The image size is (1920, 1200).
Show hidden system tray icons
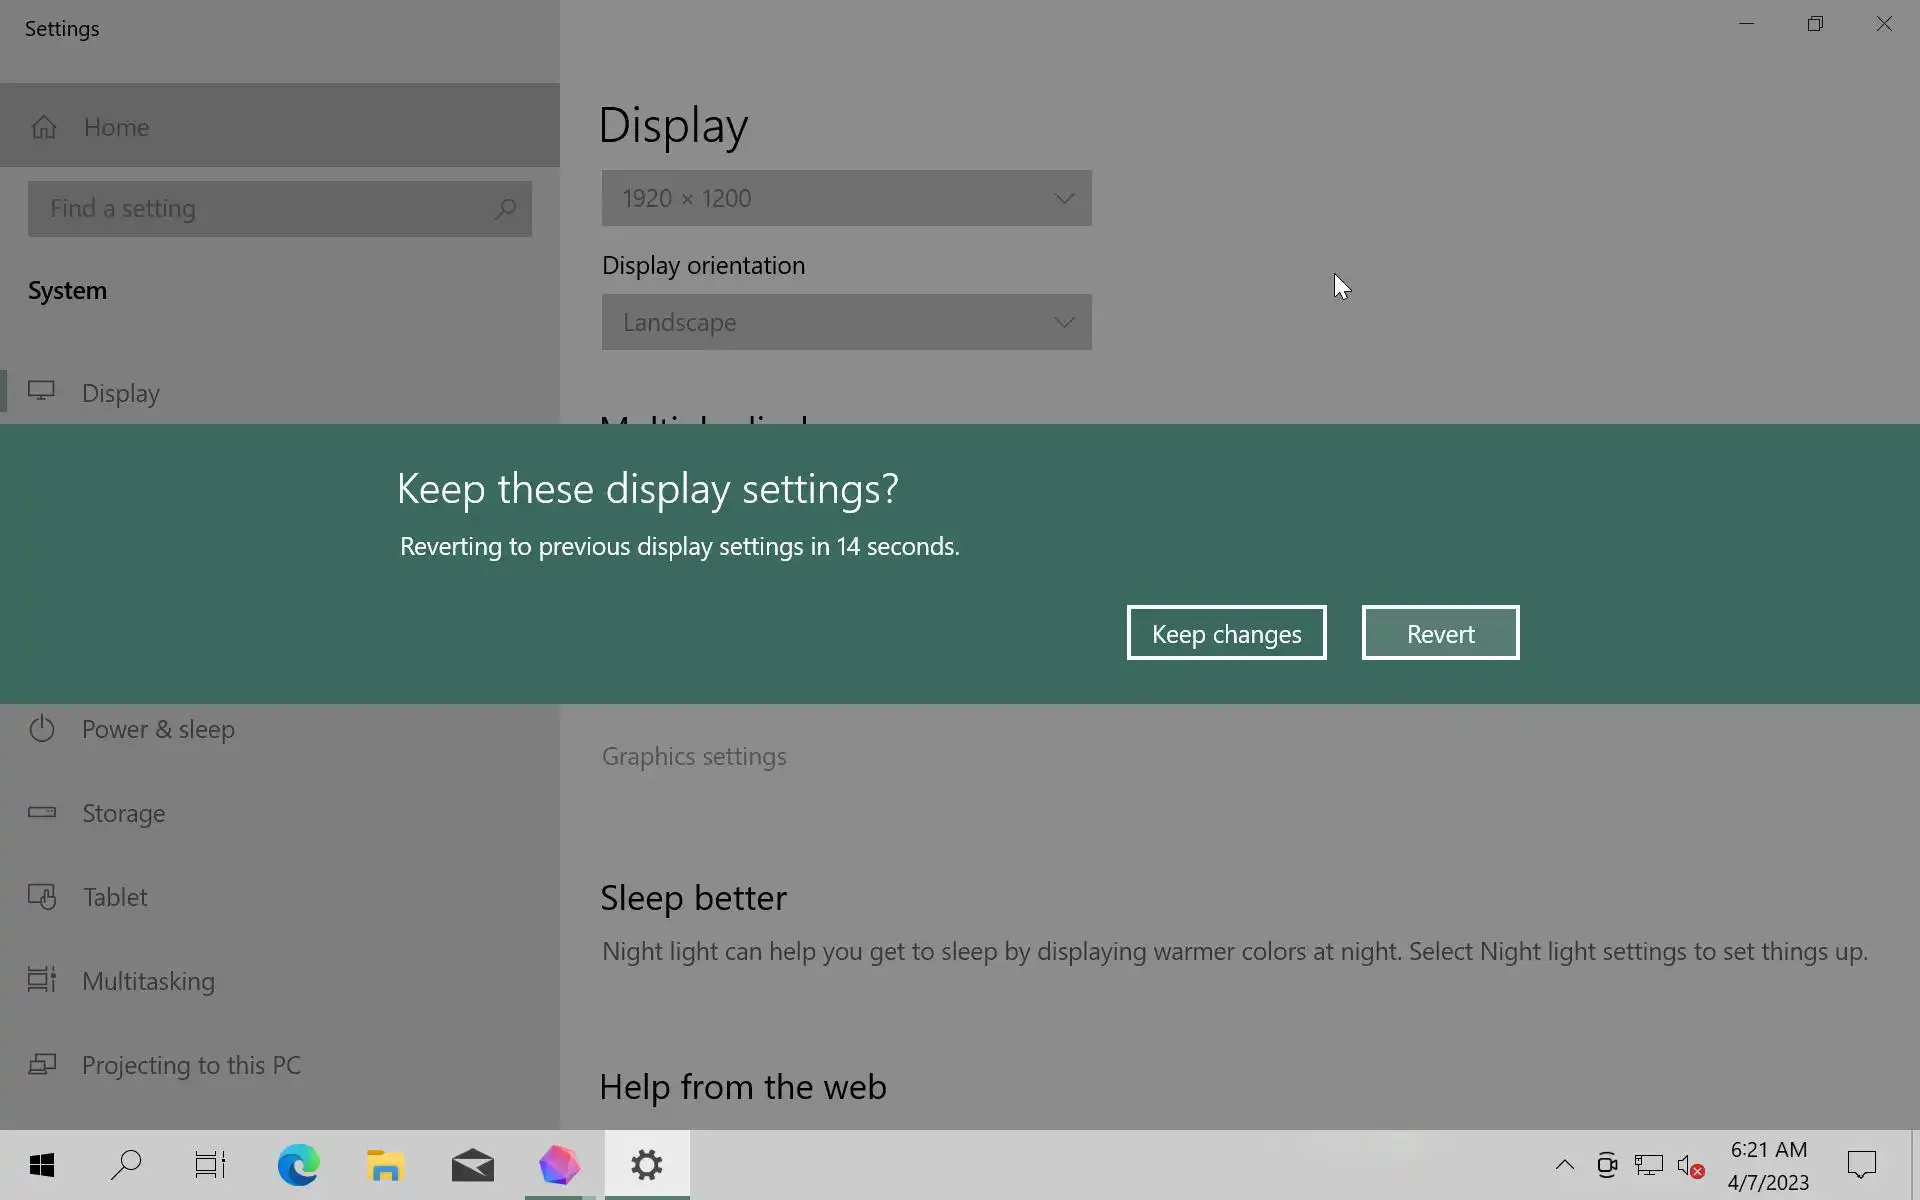pyautogui.click(x=1564, y=1165)
